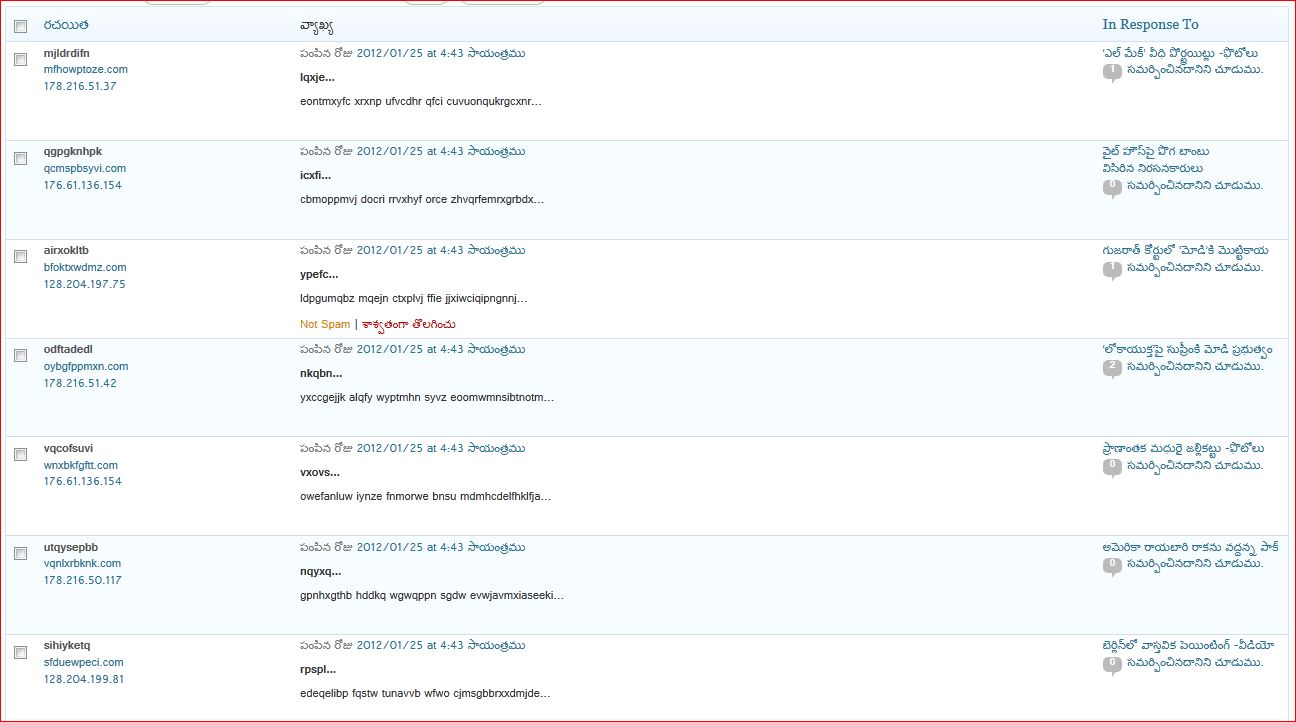Click comment count bubble in mjldrdifn row
This screenshot has width=1296, height=722.
point(1111,71)
